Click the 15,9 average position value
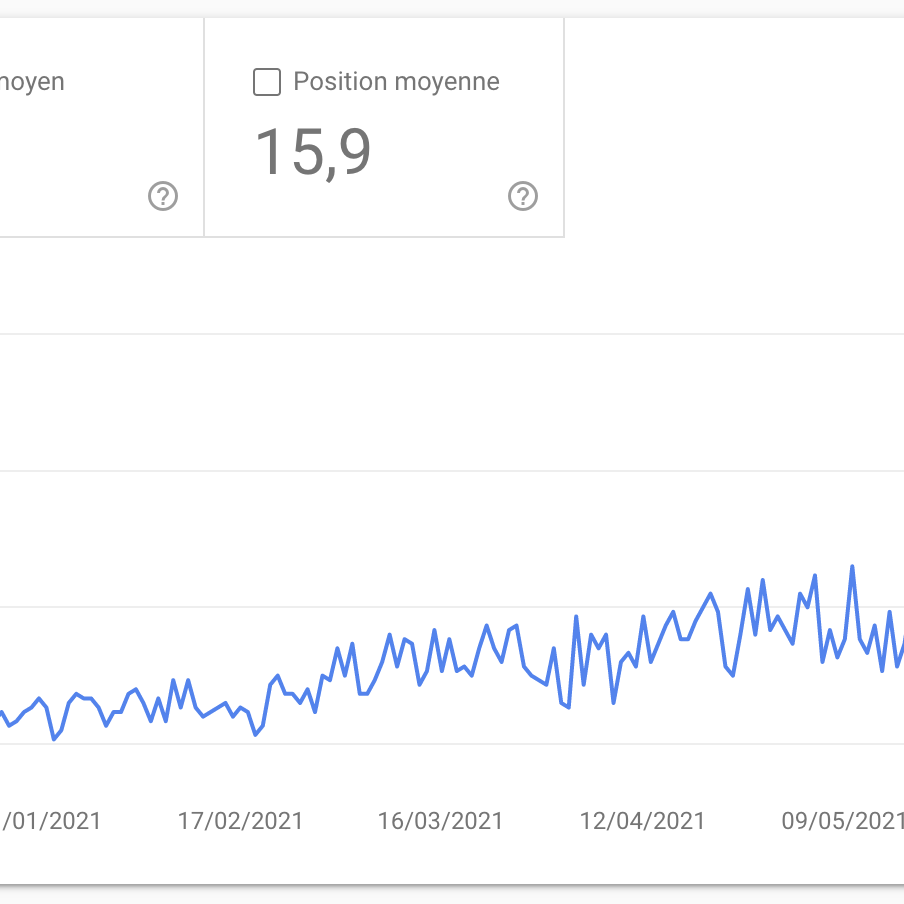This screenshot has width=904, height=904. [x=313, y=152]
